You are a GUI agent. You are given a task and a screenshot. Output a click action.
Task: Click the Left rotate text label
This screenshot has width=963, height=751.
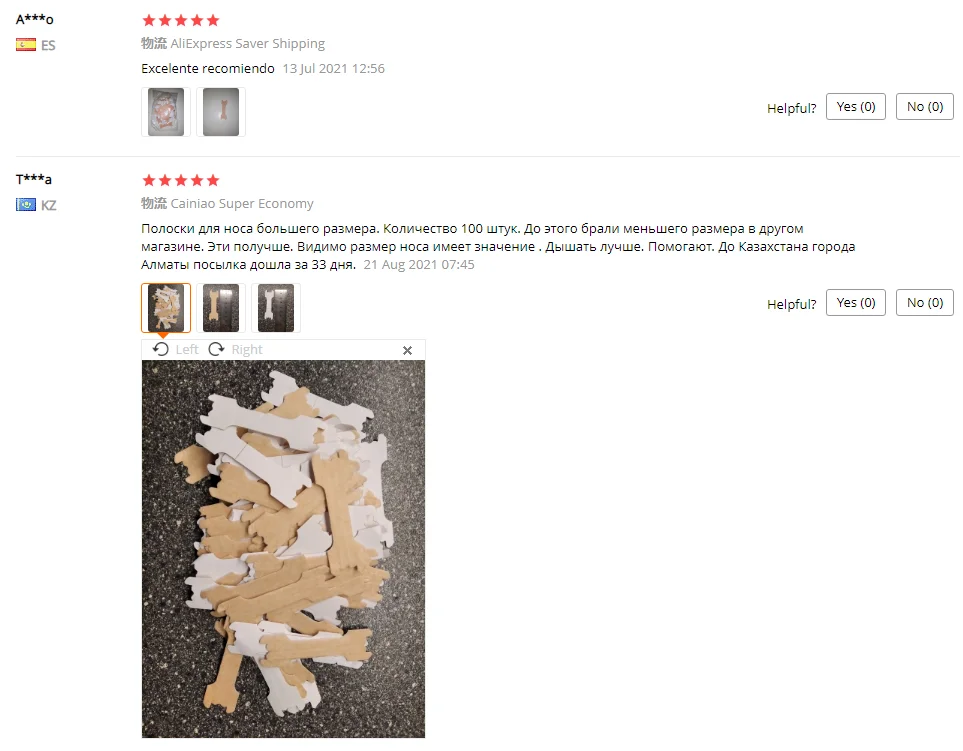(x=187, y=349)
